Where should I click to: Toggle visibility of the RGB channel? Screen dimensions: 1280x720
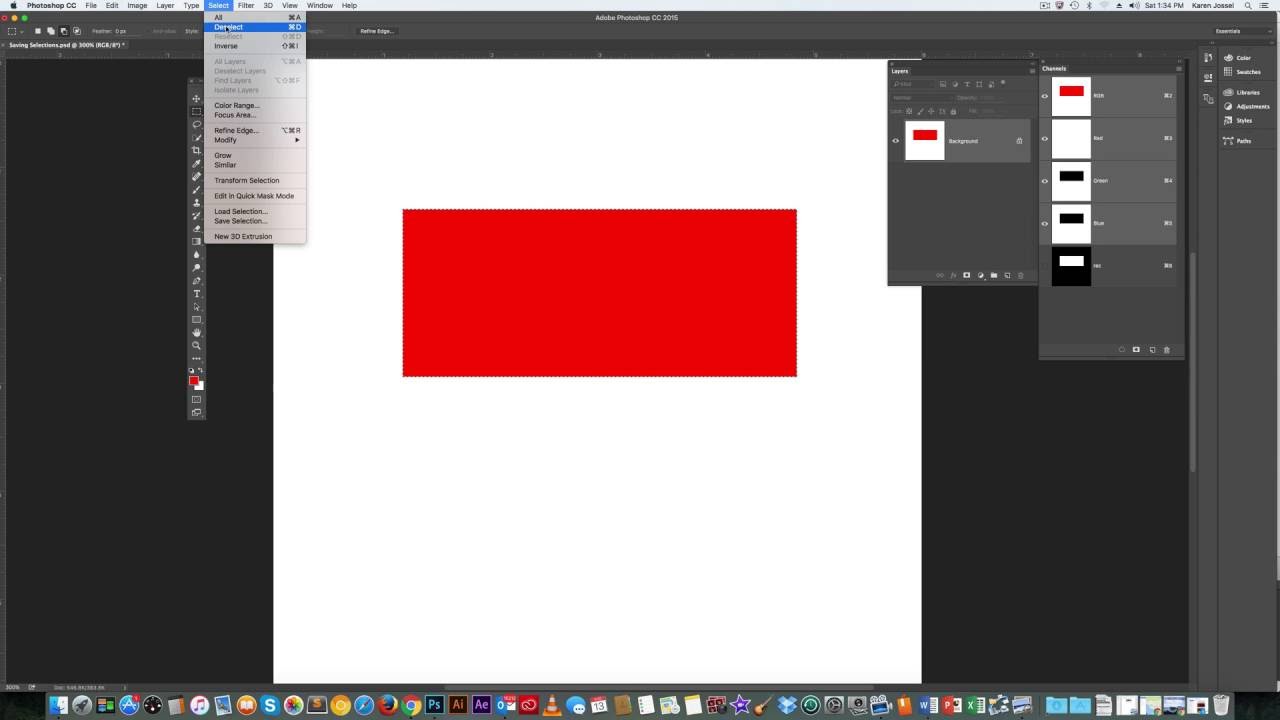point(1045,96)
